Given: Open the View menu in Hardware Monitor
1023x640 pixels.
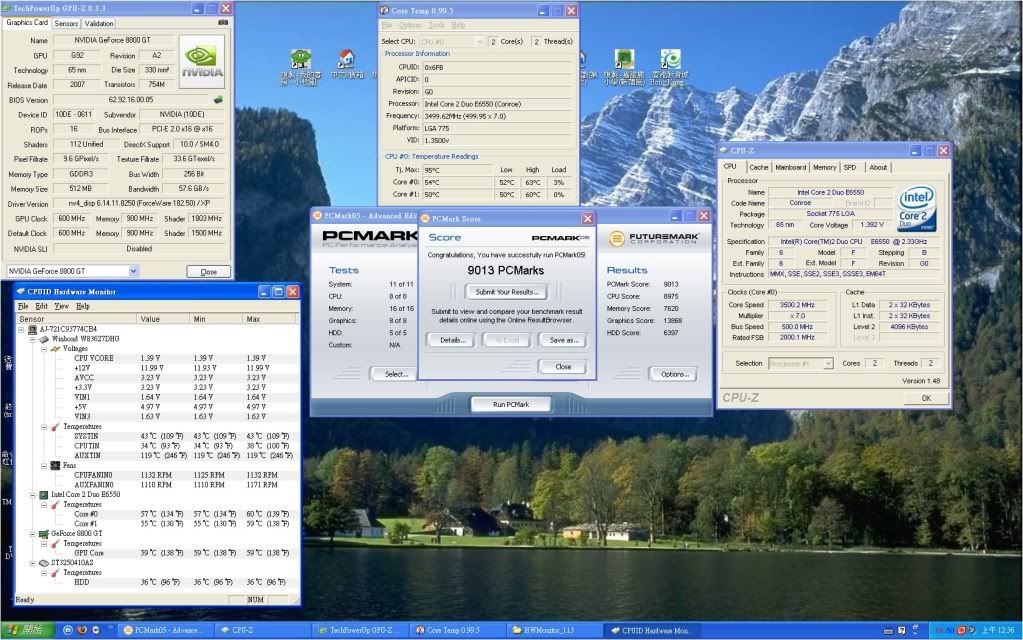Looking at the screenshot, I should click(x=61, y=306).
